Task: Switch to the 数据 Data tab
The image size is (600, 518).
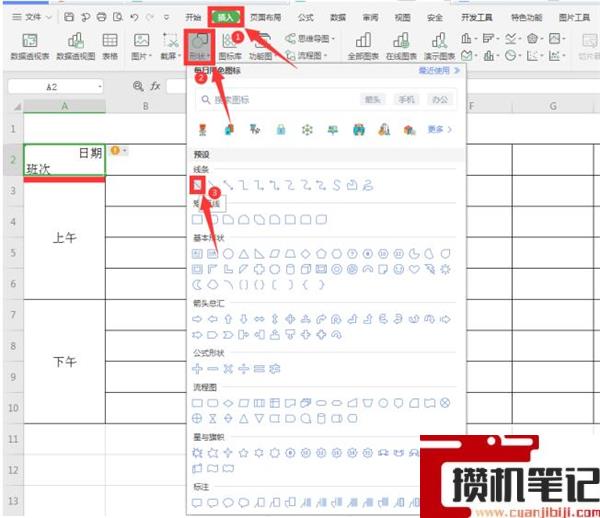Action: coord(338,17)
